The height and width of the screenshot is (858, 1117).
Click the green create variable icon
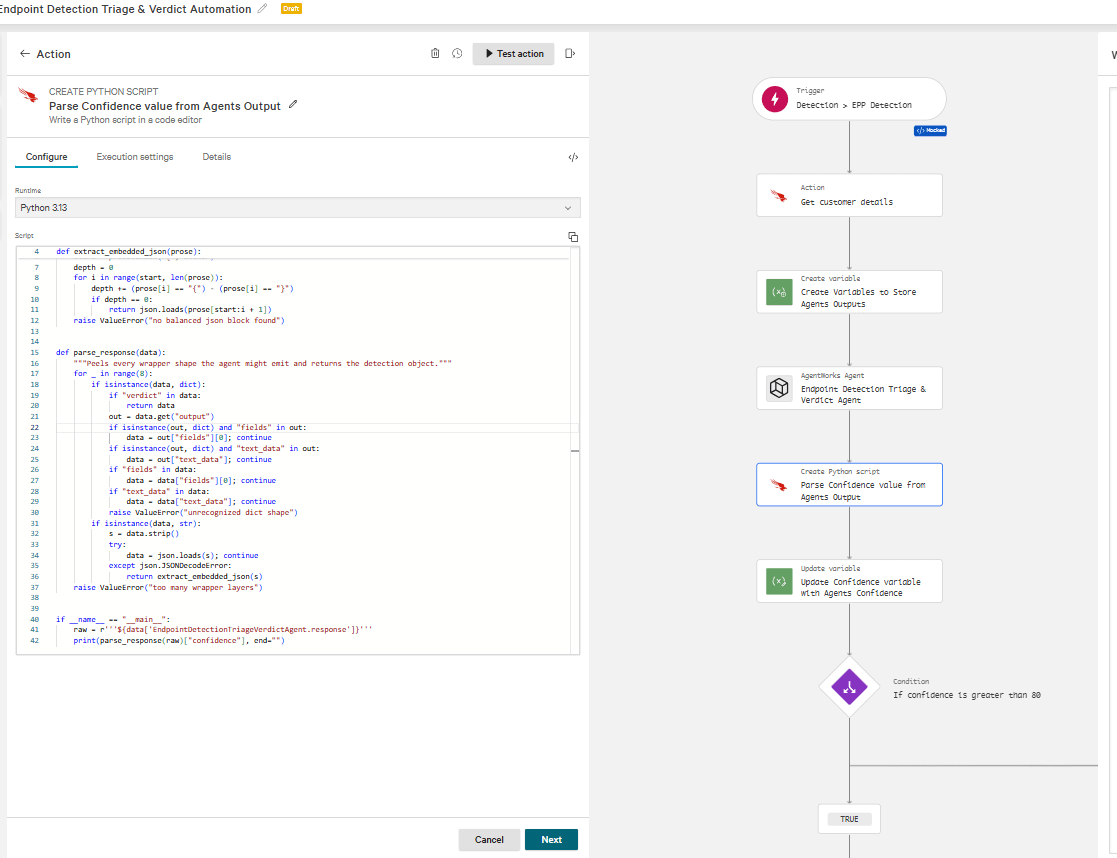coord(779,292)
